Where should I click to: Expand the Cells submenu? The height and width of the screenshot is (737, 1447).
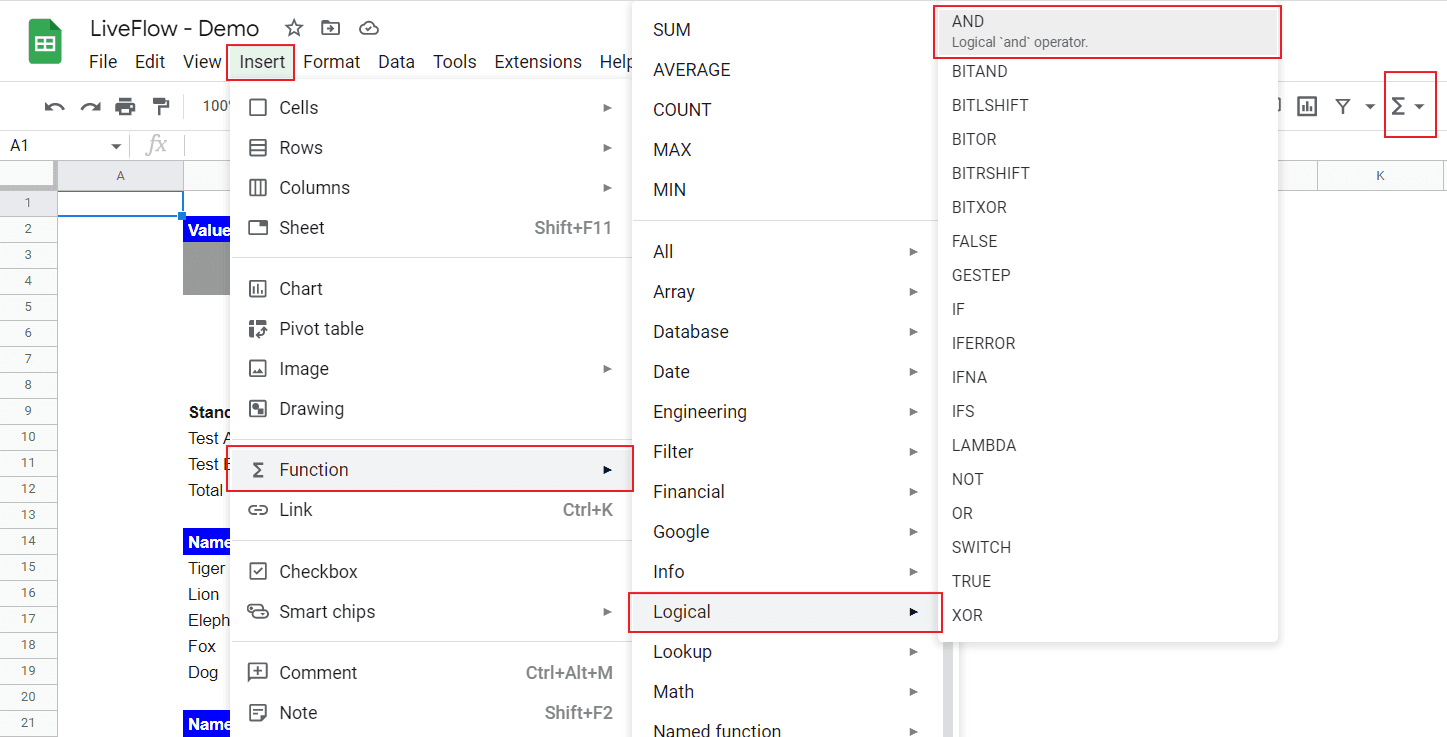(x=431, y=108)
